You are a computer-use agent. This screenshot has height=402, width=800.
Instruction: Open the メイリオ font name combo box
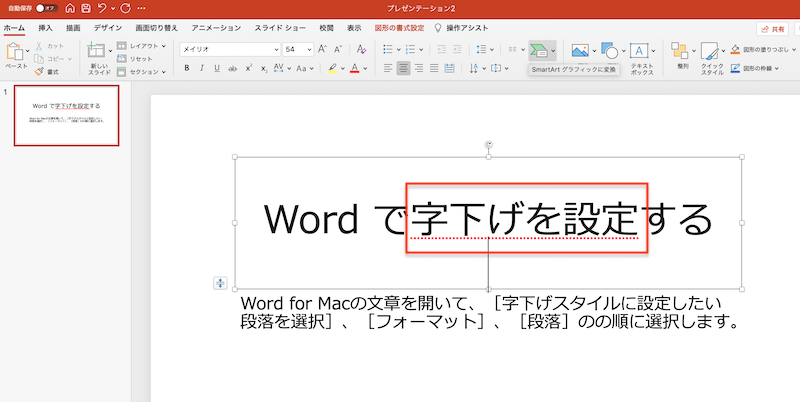coord(230,49)
